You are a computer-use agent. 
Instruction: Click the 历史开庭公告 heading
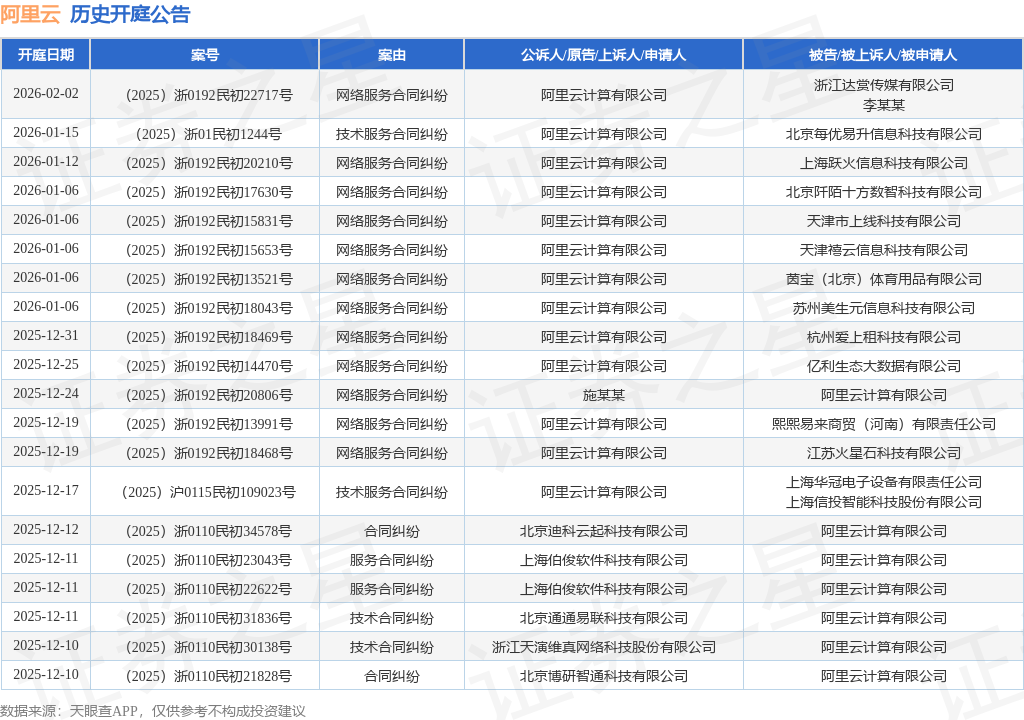[129, 14]
